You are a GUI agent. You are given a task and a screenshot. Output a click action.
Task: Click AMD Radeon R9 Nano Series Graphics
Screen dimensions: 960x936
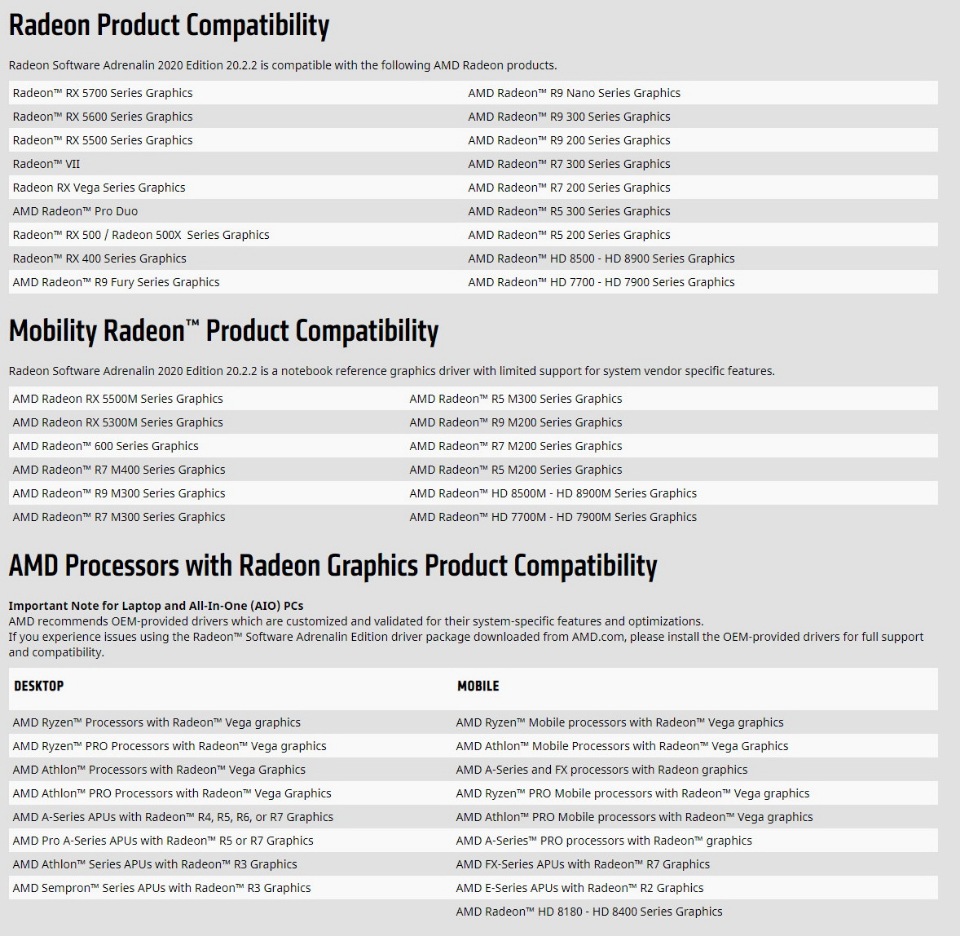pos(574,93)
